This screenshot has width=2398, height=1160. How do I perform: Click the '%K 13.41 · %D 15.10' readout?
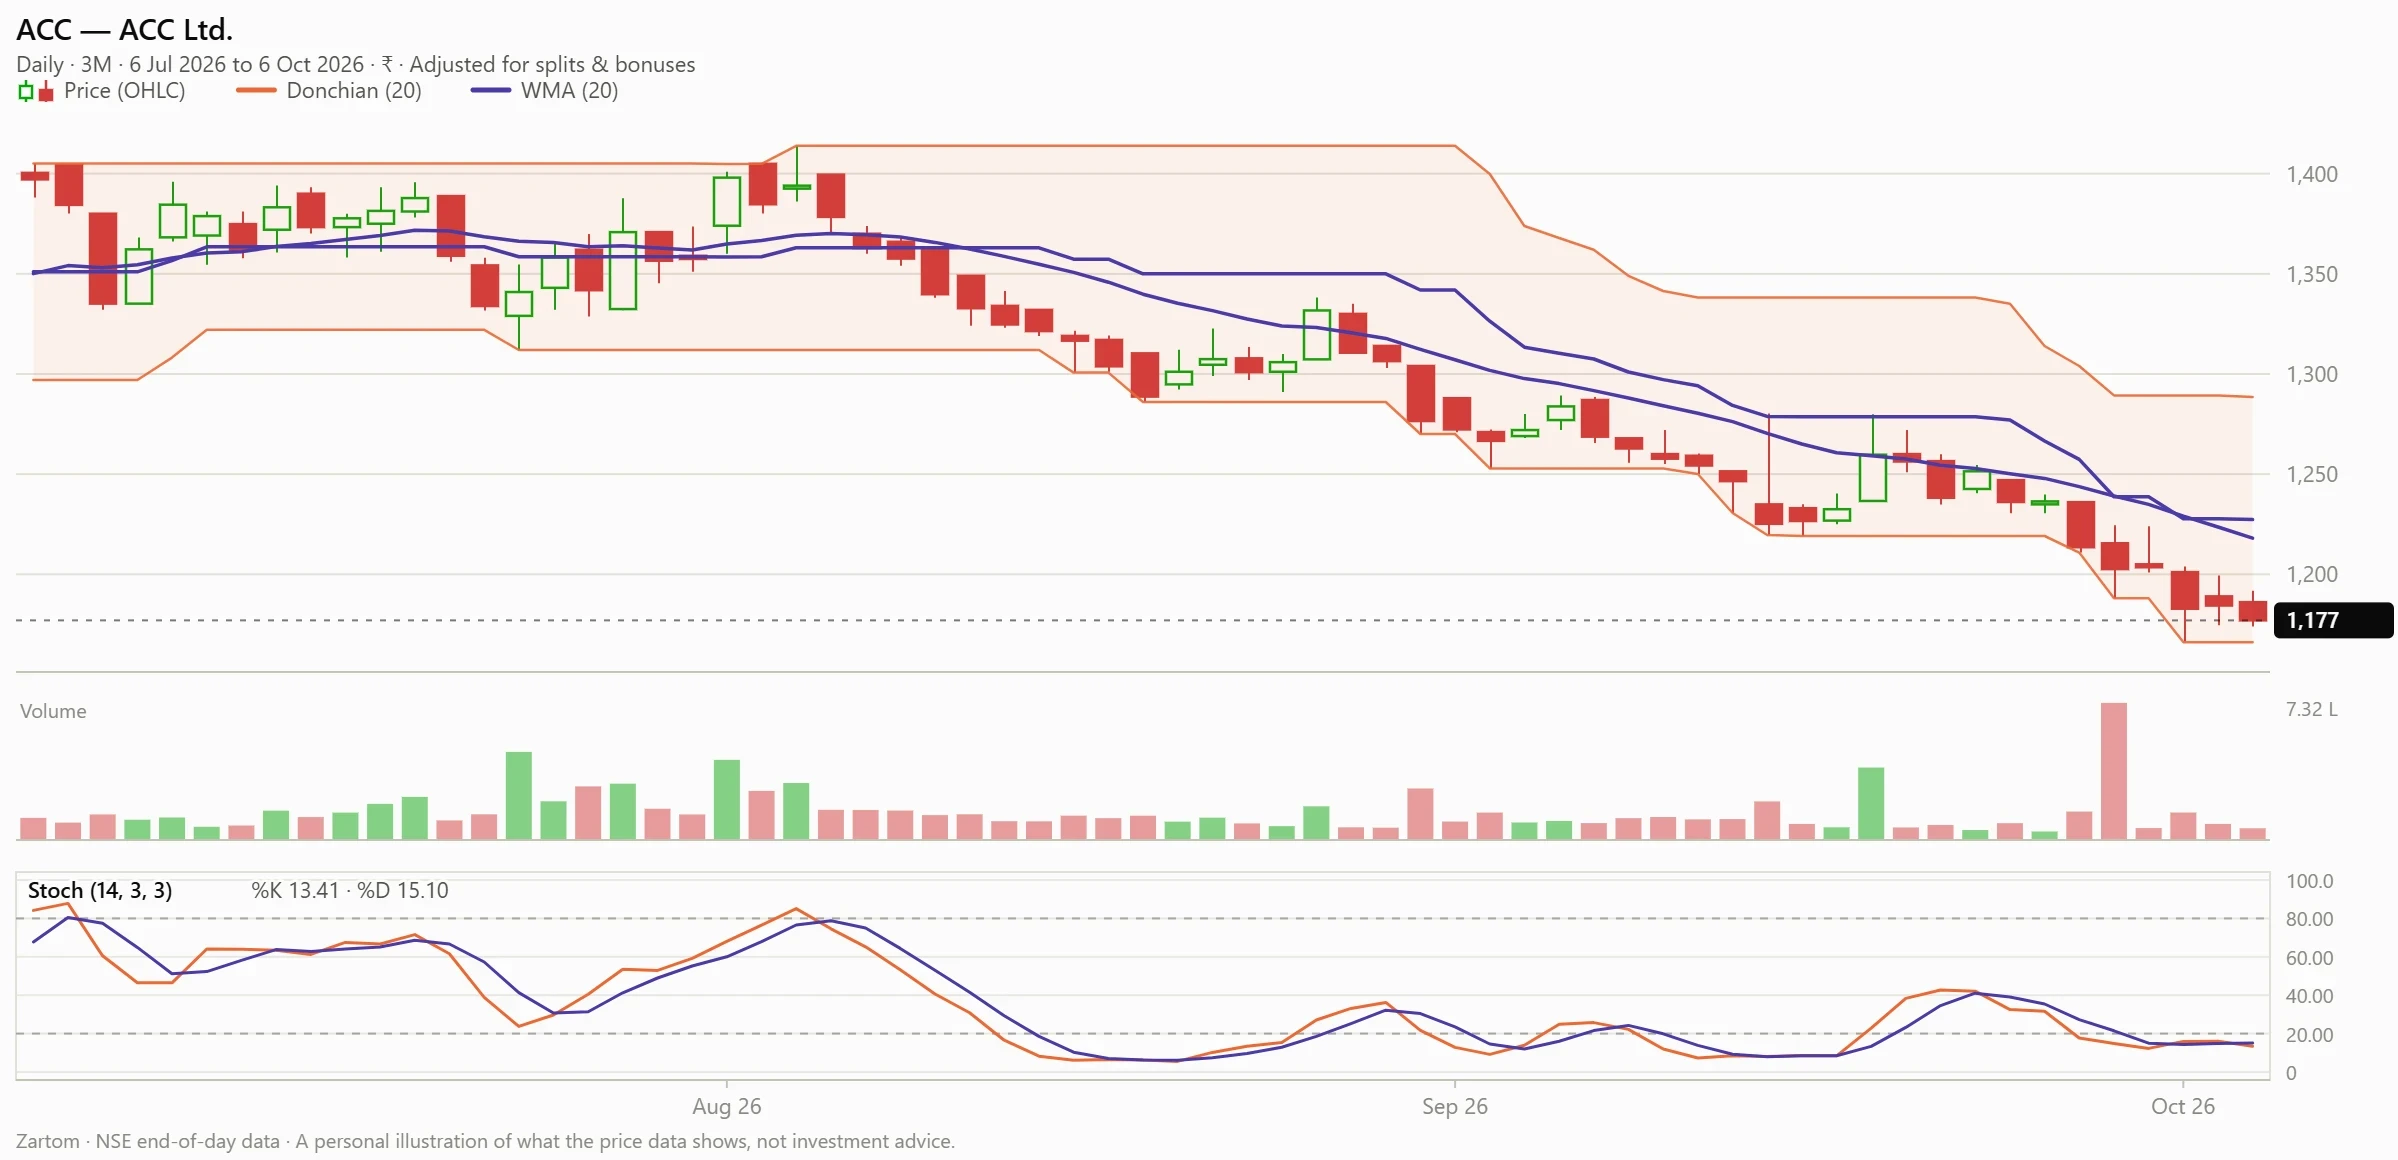pyautogui.click(x=350, y=890)
